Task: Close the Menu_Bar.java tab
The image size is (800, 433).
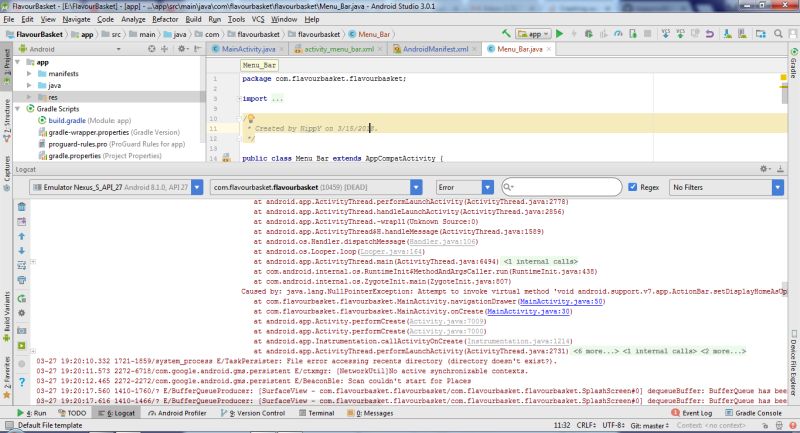Action: pyautogui.click(x=549, y=49)
